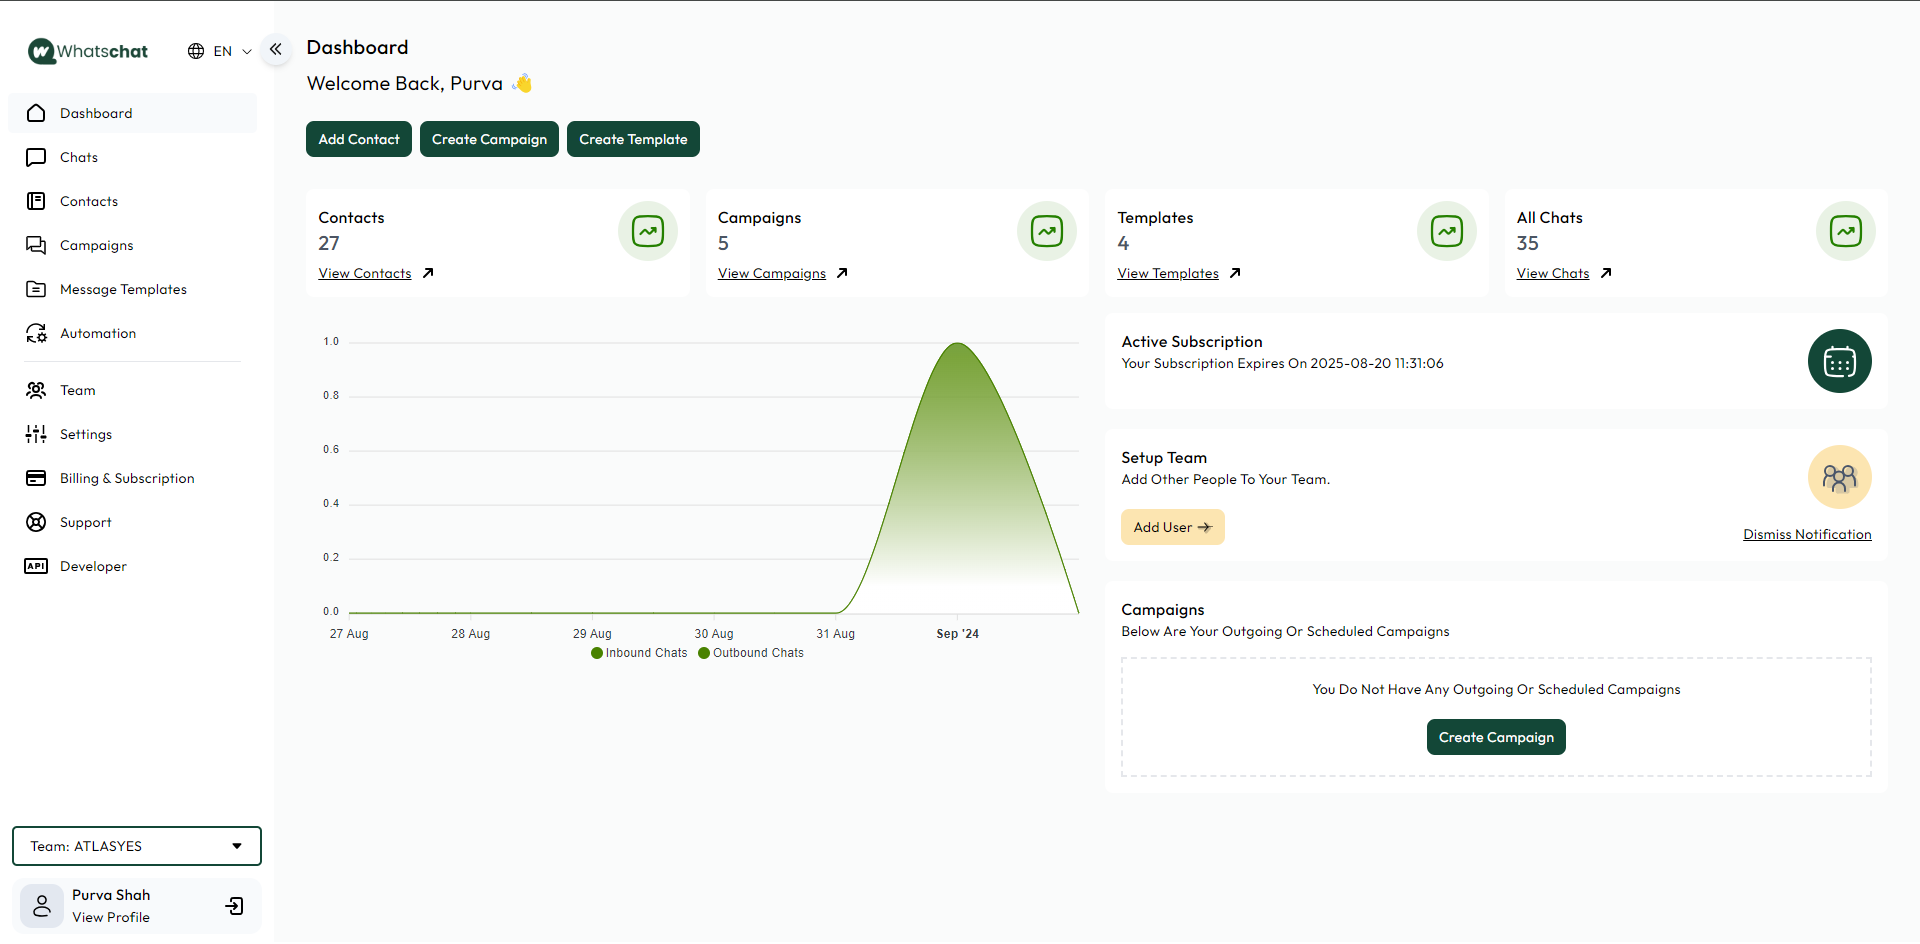Screen dimensions: 1920x944
Task: Open the EN language dropdown
Action: [x=220, y=51]
